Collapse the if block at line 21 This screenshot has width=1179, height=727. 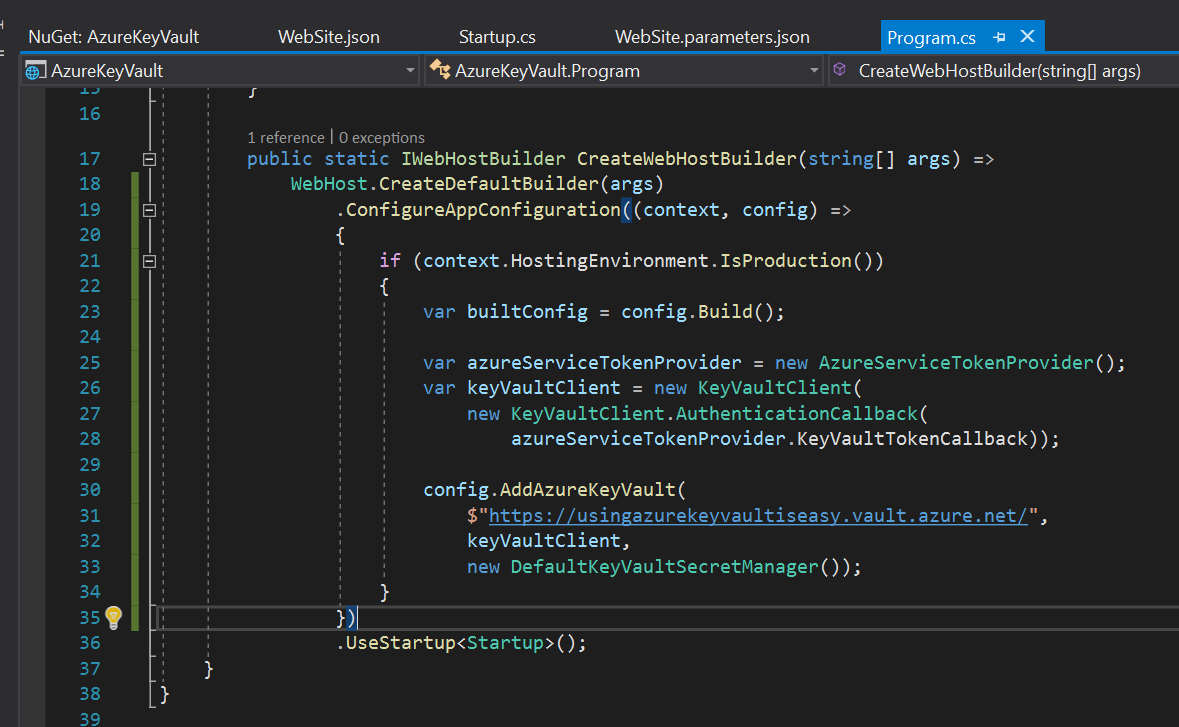coord(149,262)
